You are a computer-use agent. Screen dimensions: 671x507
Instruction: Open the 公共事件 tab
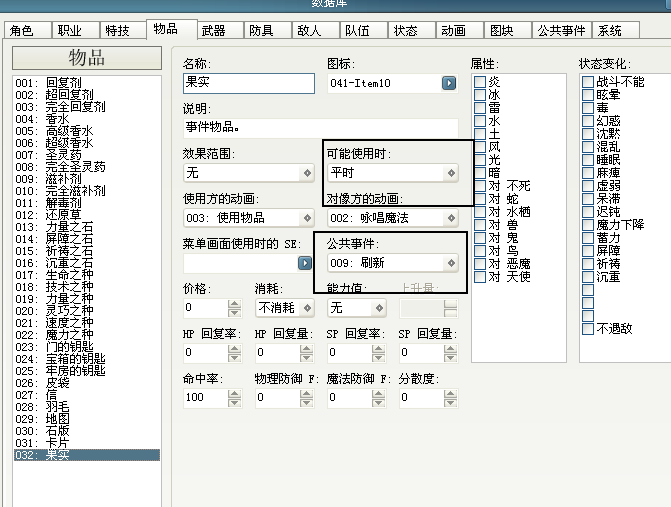(561, 30)
